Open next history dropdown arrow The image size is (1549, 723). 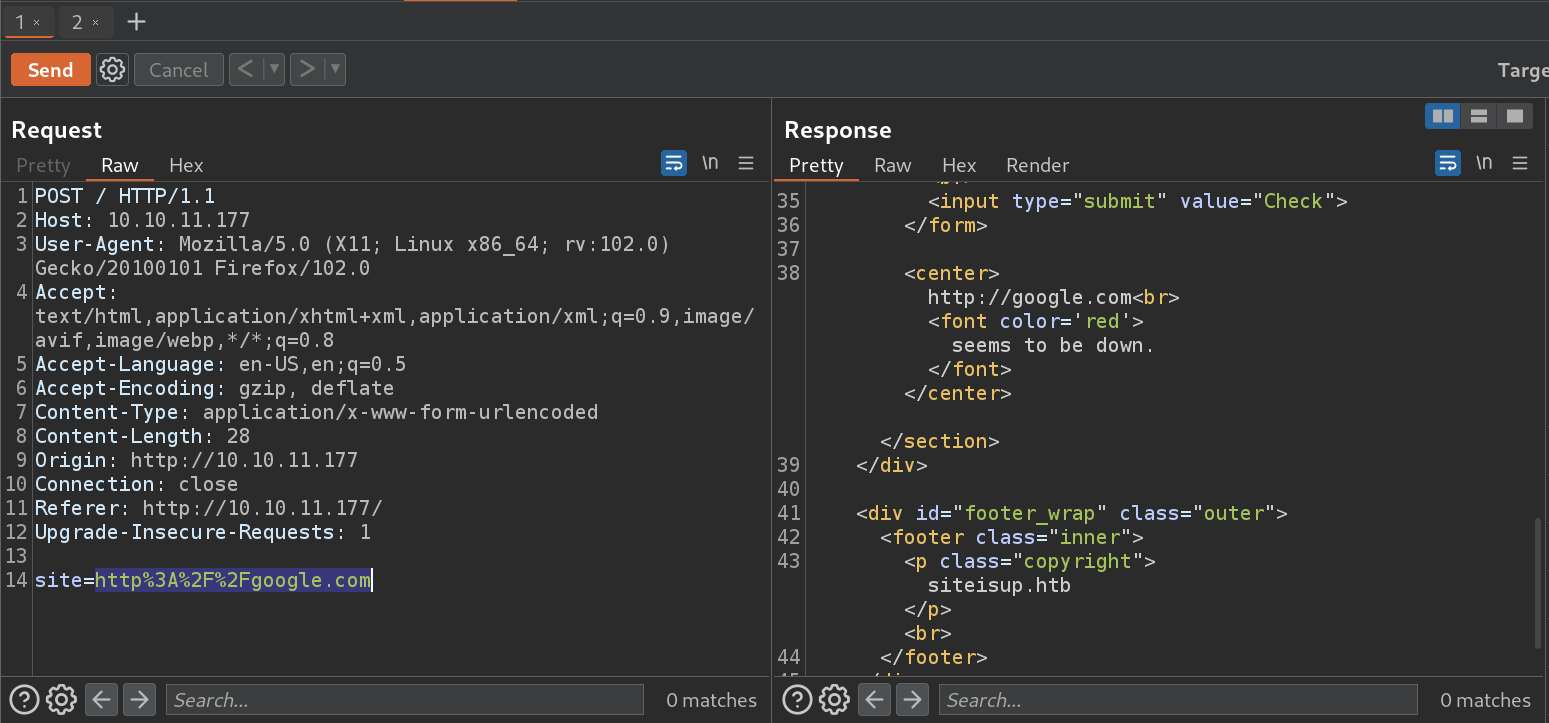coord(335,69)
